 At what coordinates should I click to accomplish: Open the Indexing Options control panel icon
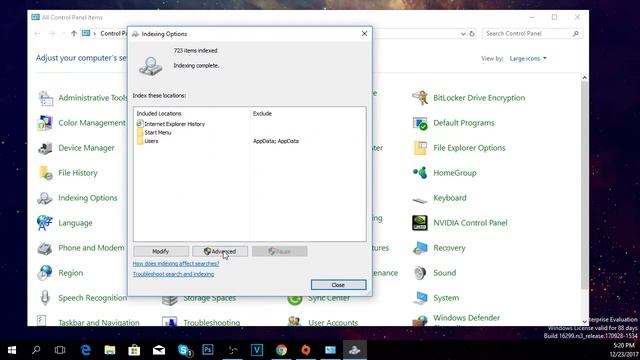(x=45, y=198)
